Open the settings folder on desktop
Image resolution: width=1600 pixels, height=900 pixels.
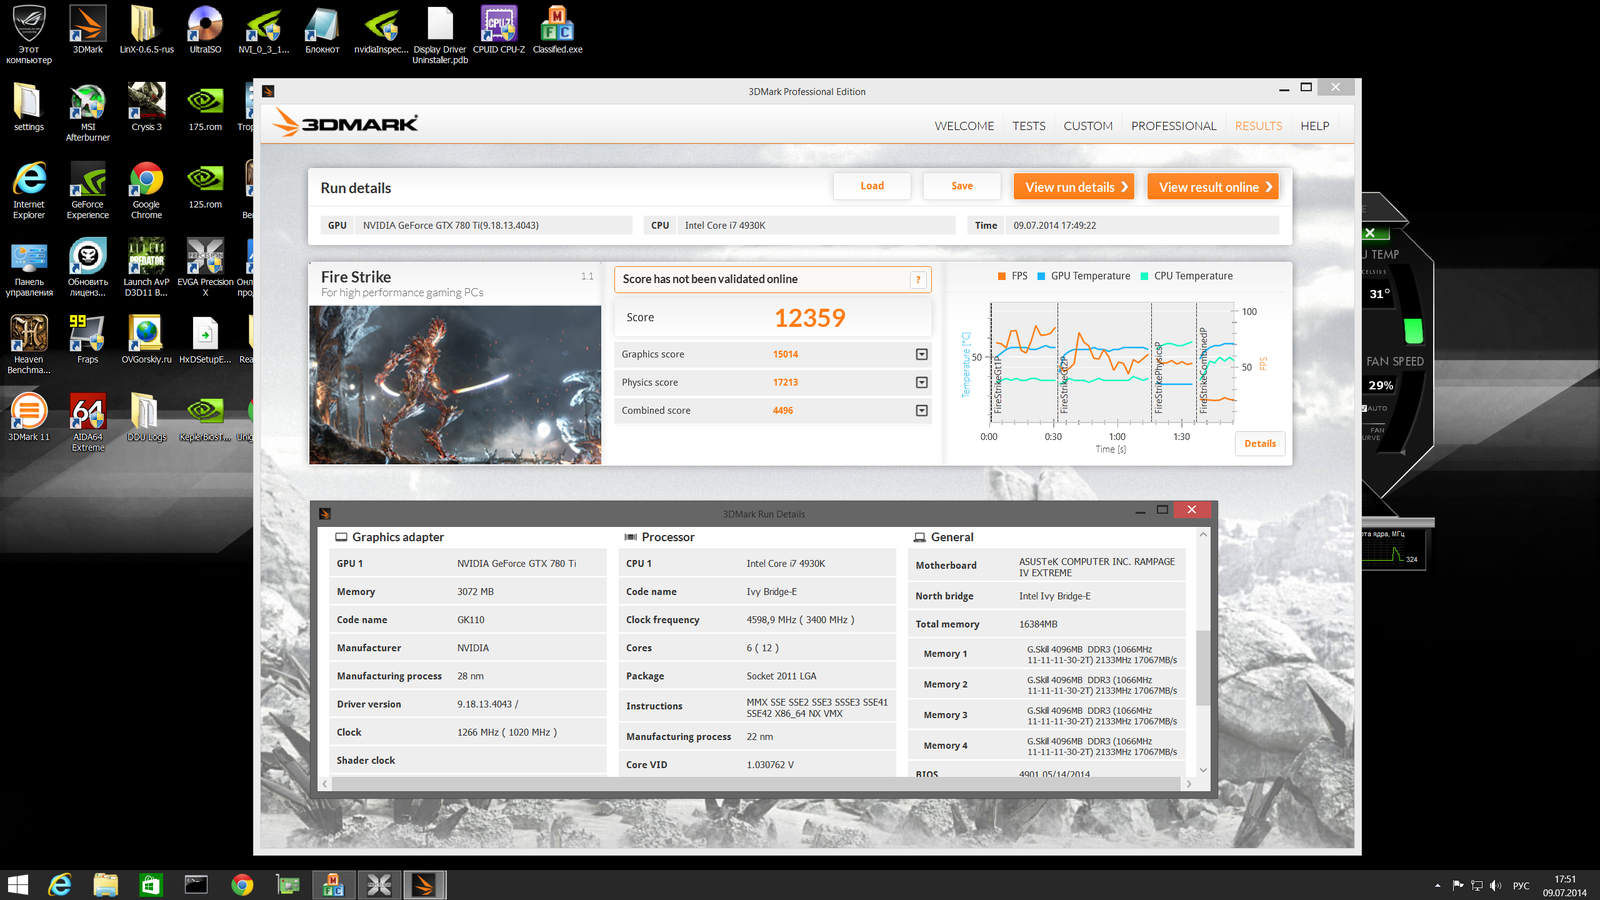click(29, 107)
